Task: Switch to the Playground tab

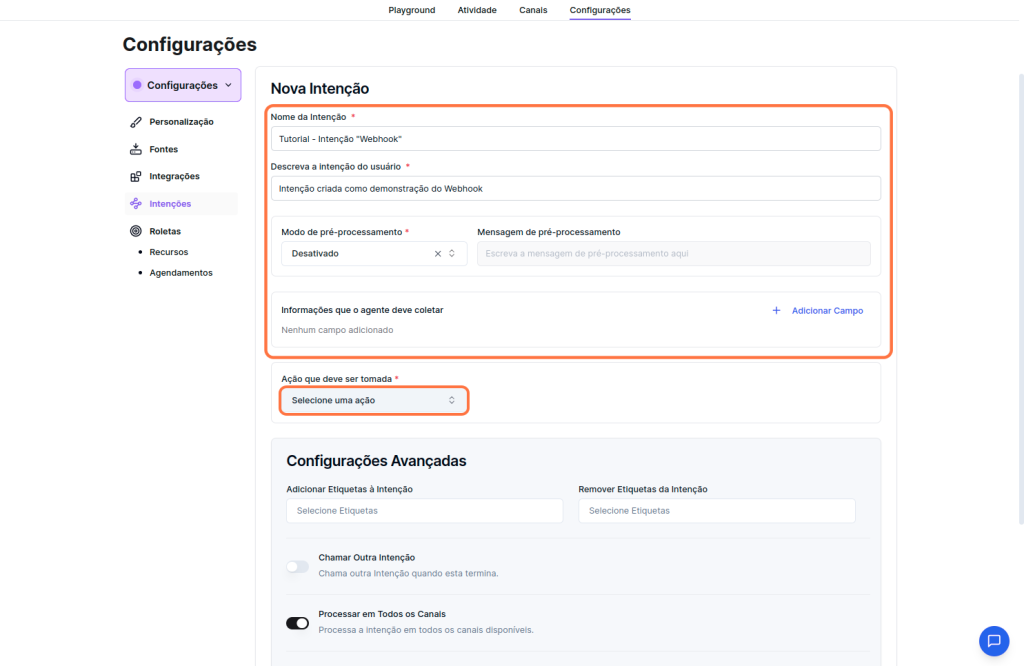Action: 412,10
